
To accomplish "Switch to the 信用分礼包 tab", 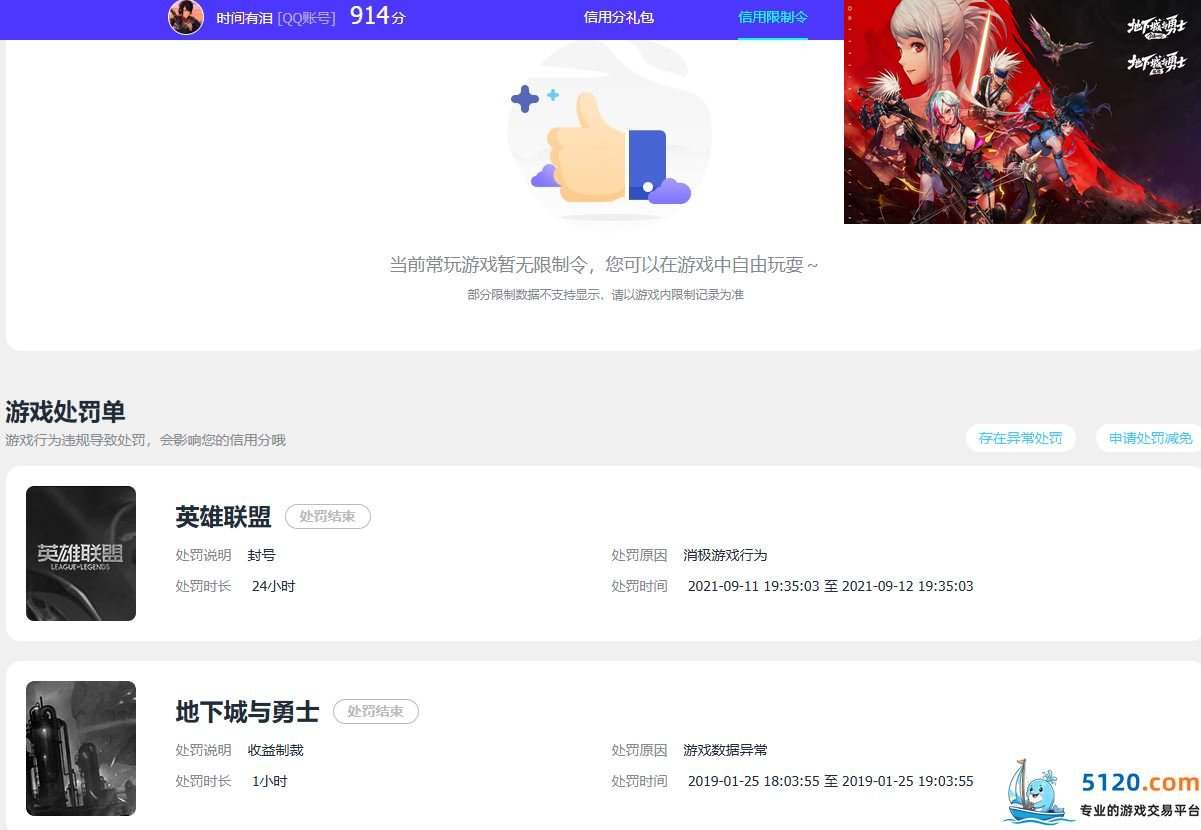I will point(618,17).
